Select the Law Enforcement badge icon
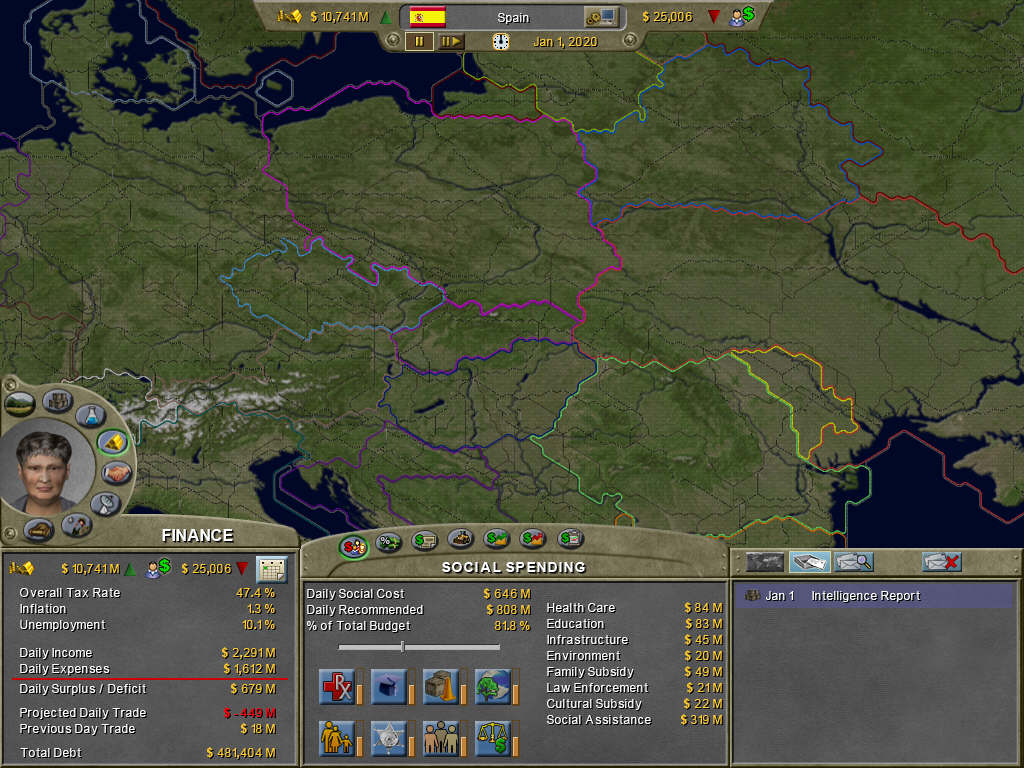1024x768 pixels. click(x=388, y=738)
